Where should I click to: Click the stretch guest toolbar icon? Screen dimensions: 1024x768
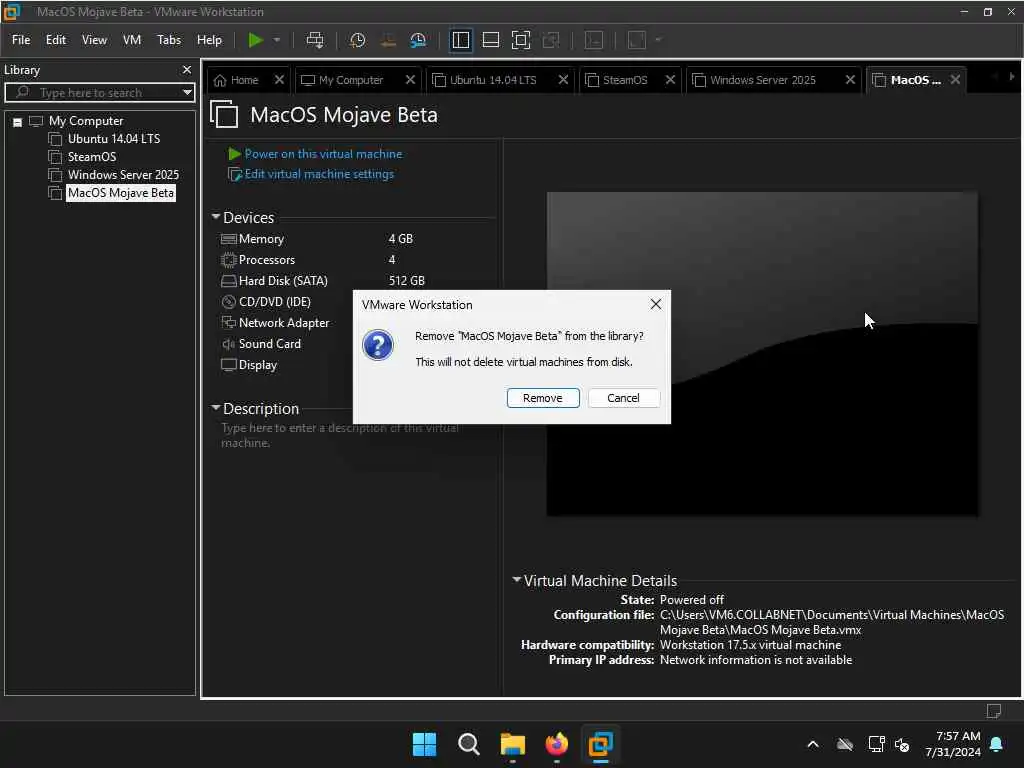coord(637,40)
